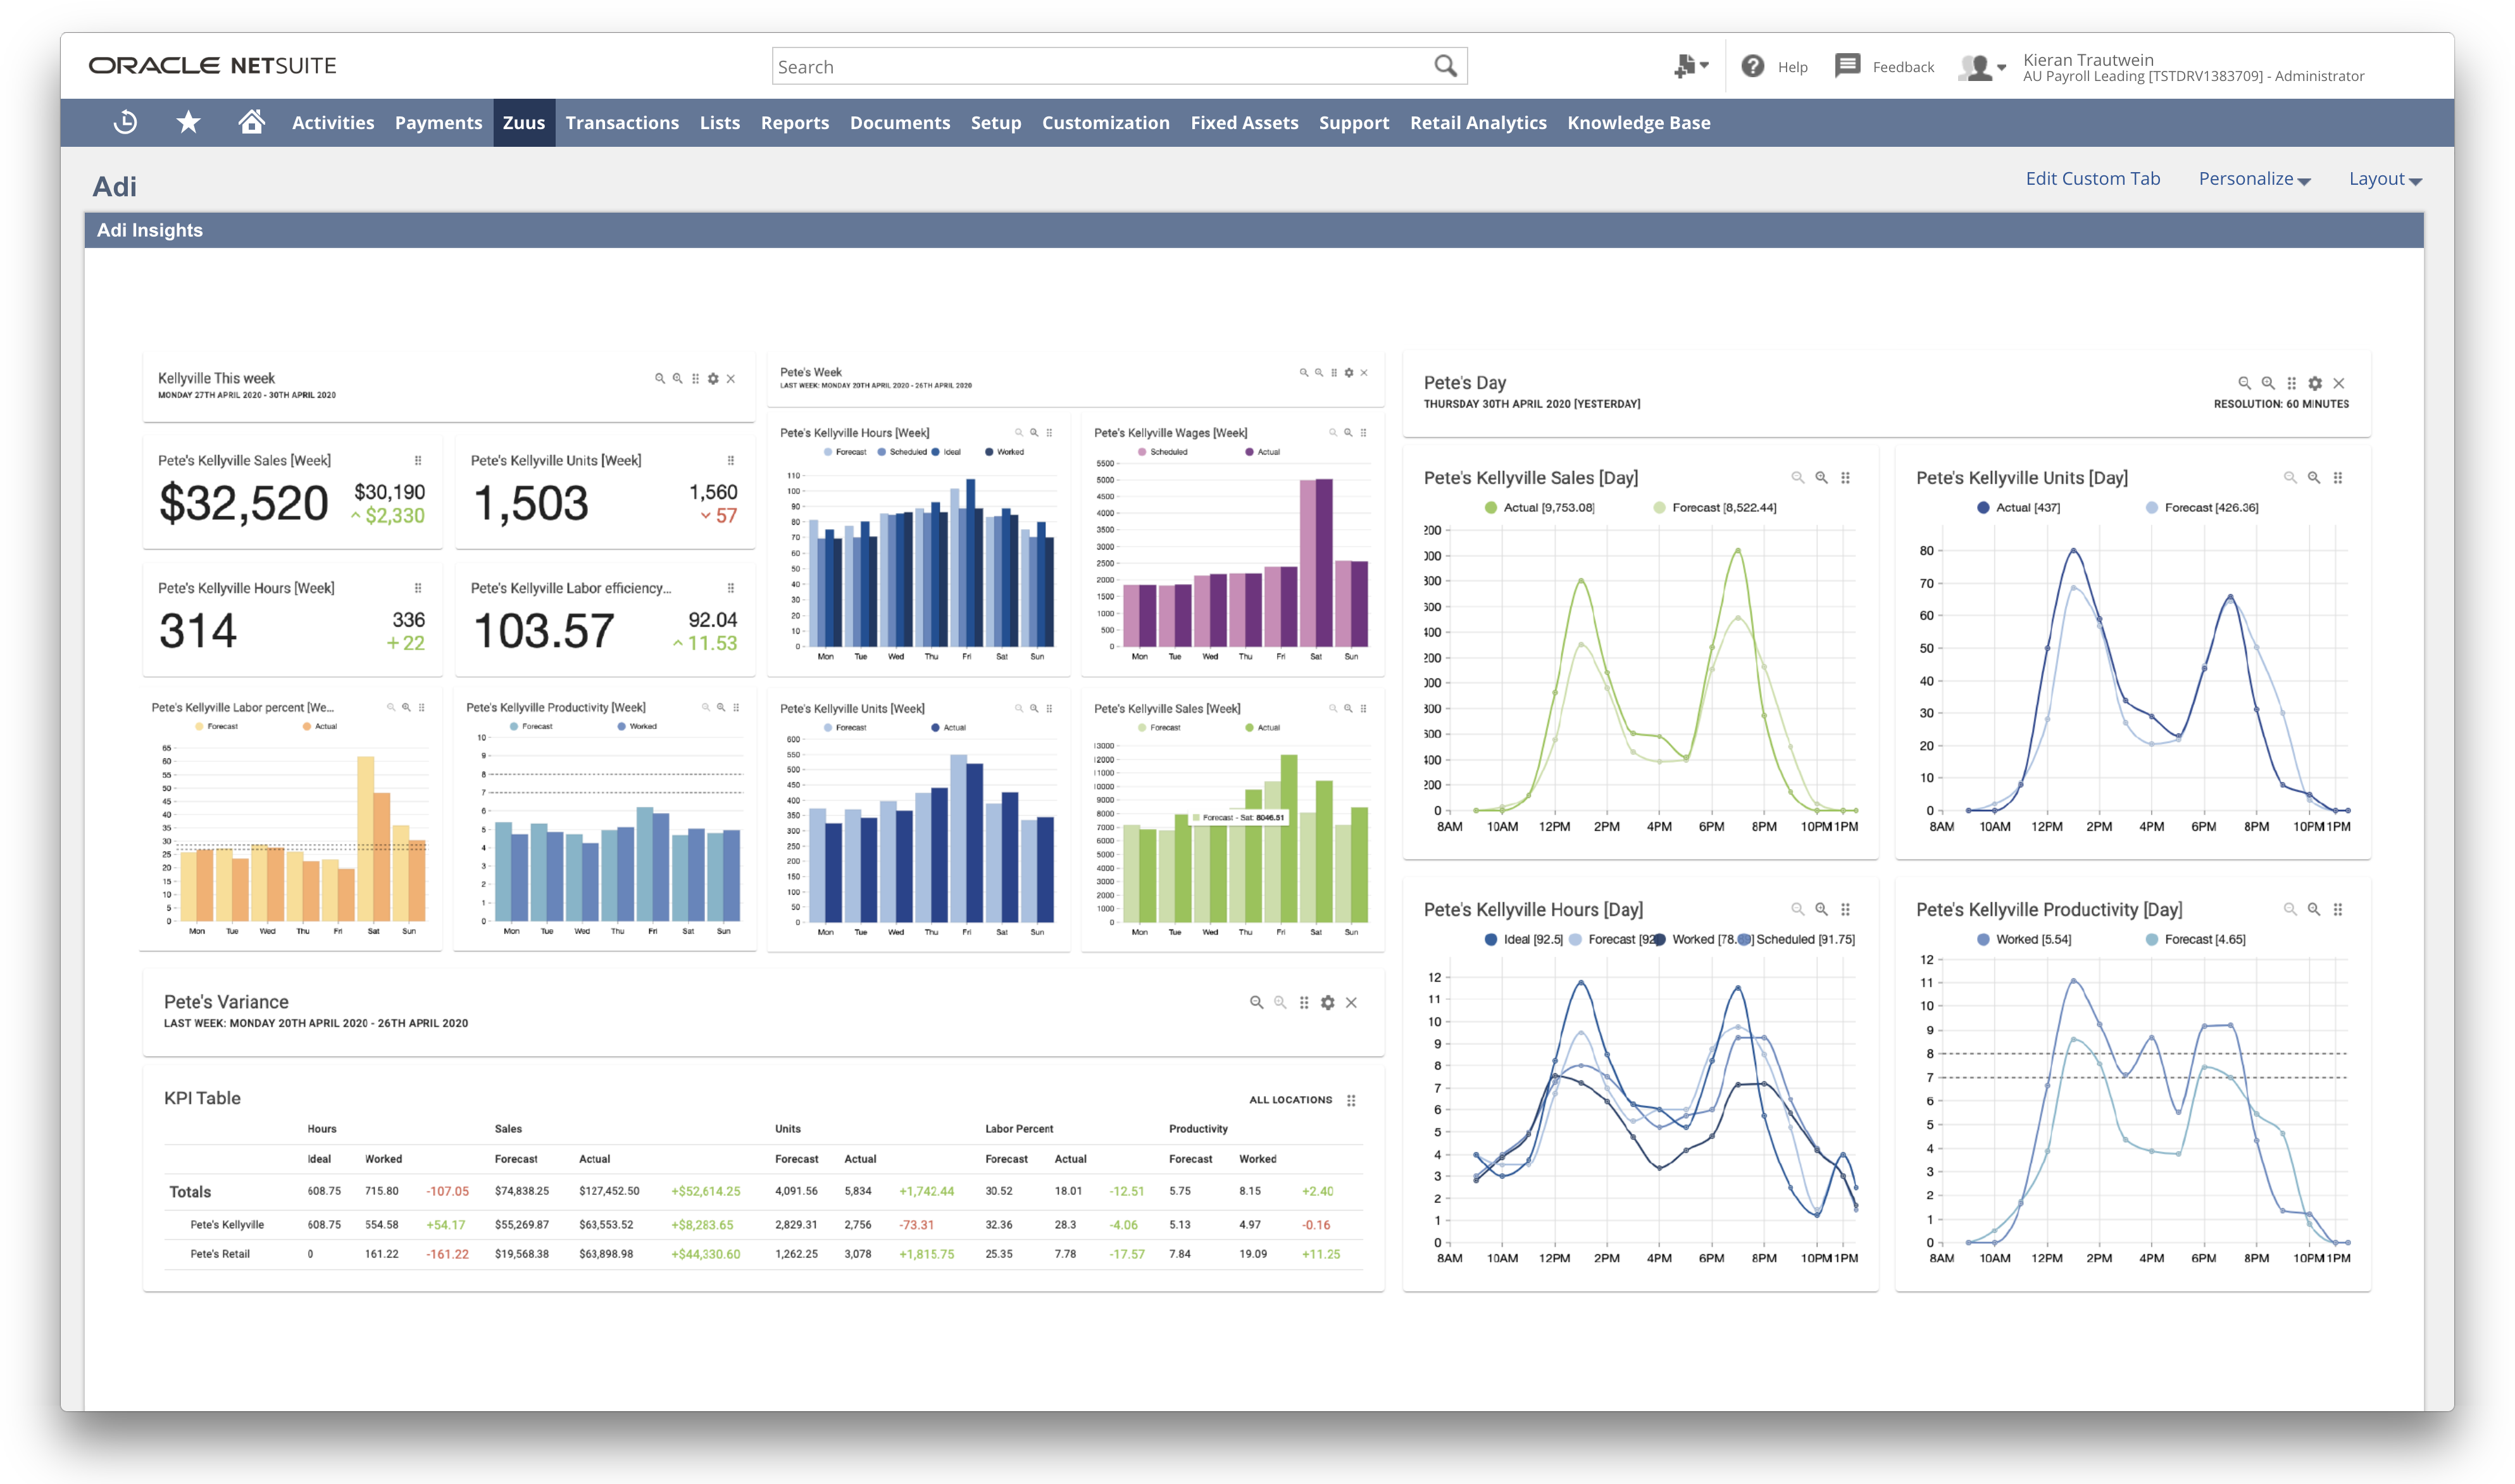Click the Help question mark icon

[x=1752, y=66]
